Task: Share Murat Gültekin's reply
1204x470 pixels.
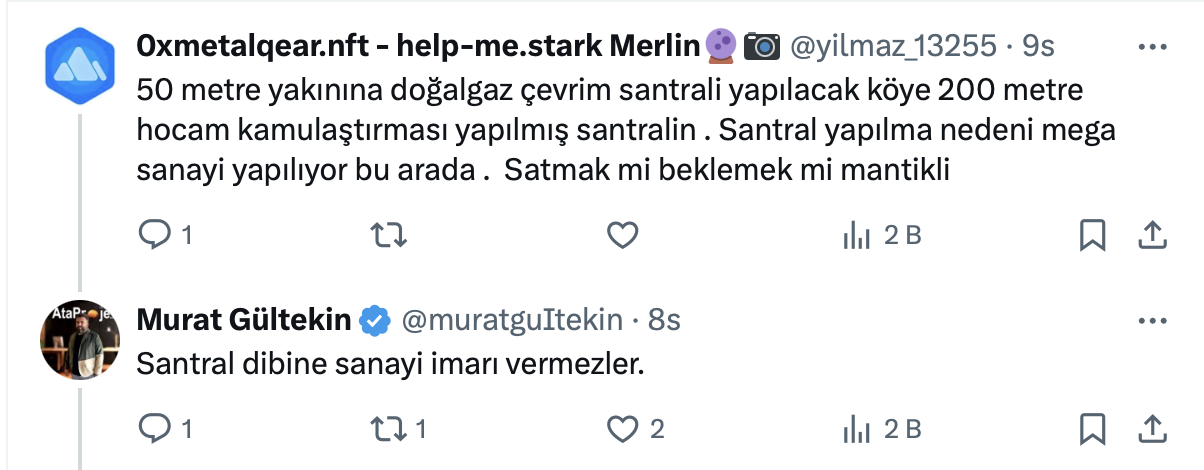Action: 1151,429
